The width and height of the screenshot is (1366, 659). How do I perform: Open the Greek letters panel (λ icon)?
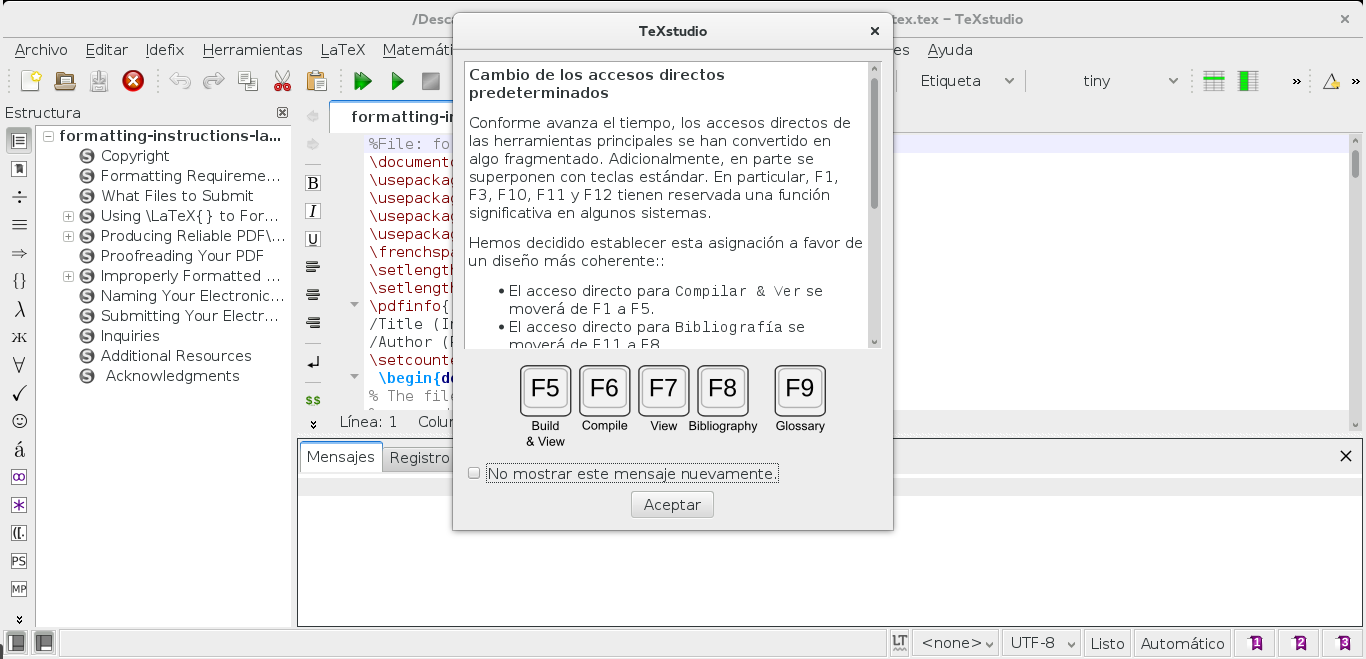tap(19, 309)
